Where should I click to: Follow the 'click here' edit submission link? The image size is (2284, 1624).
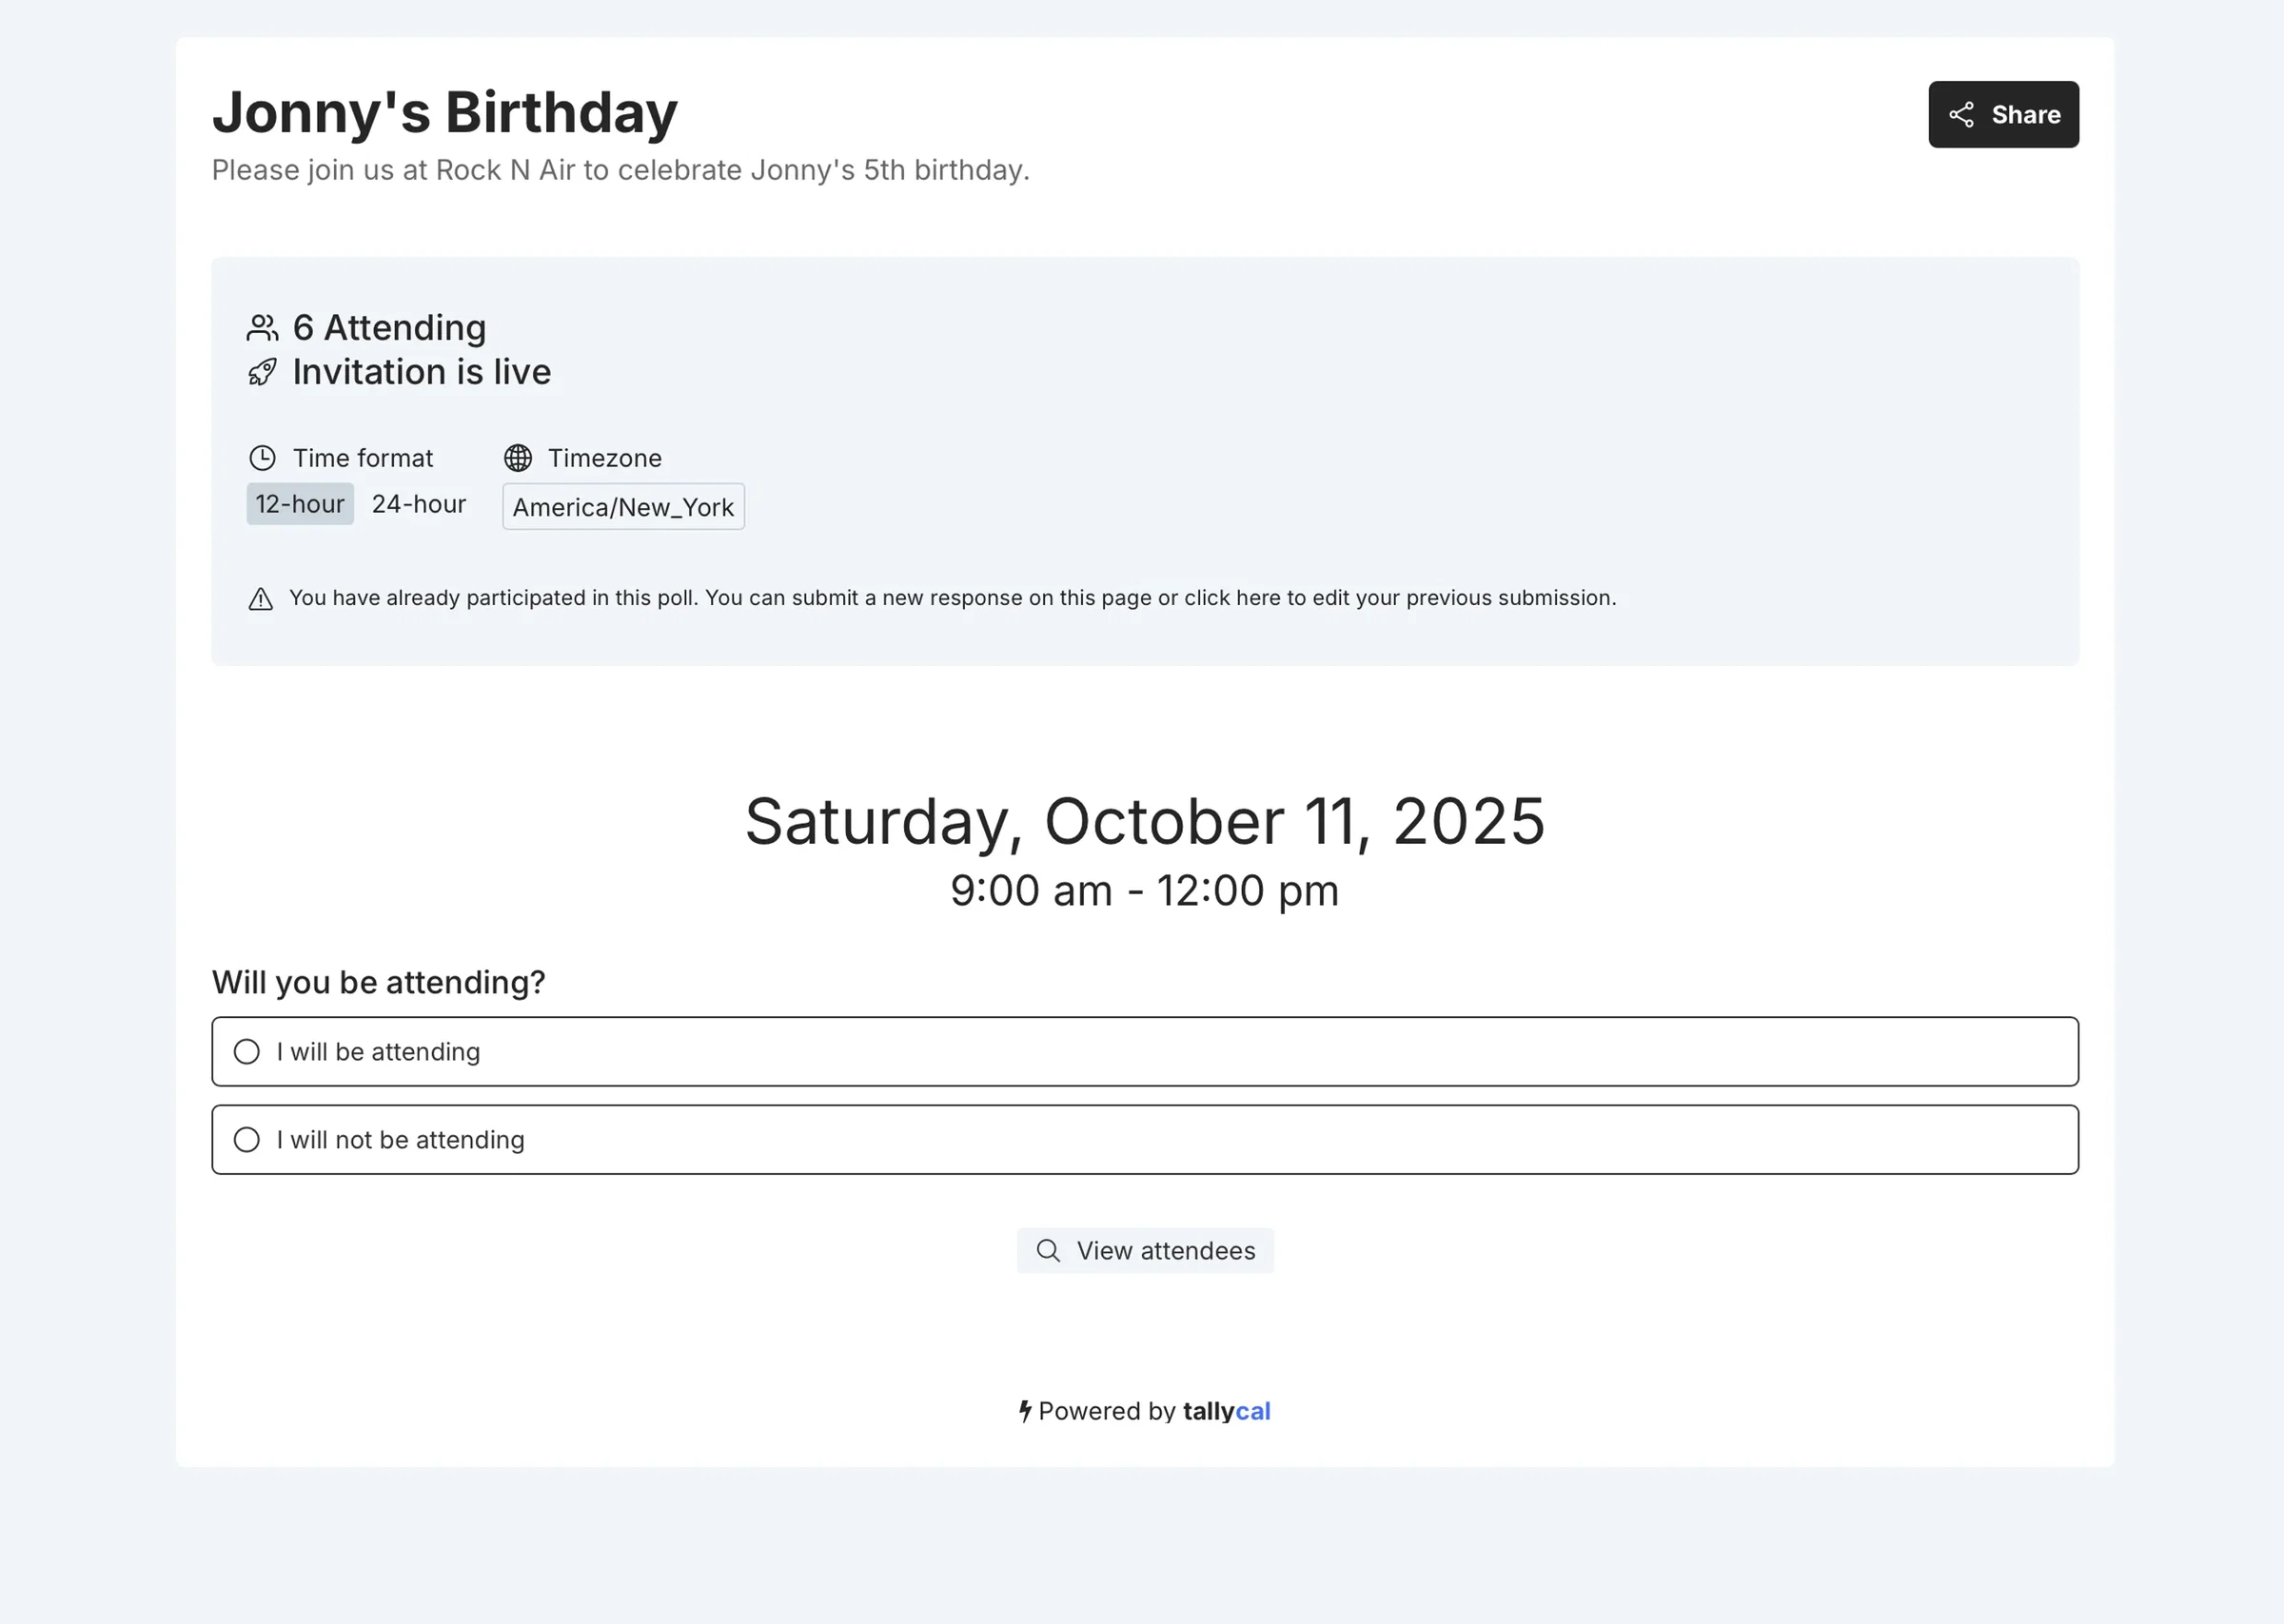(1232, 598)
